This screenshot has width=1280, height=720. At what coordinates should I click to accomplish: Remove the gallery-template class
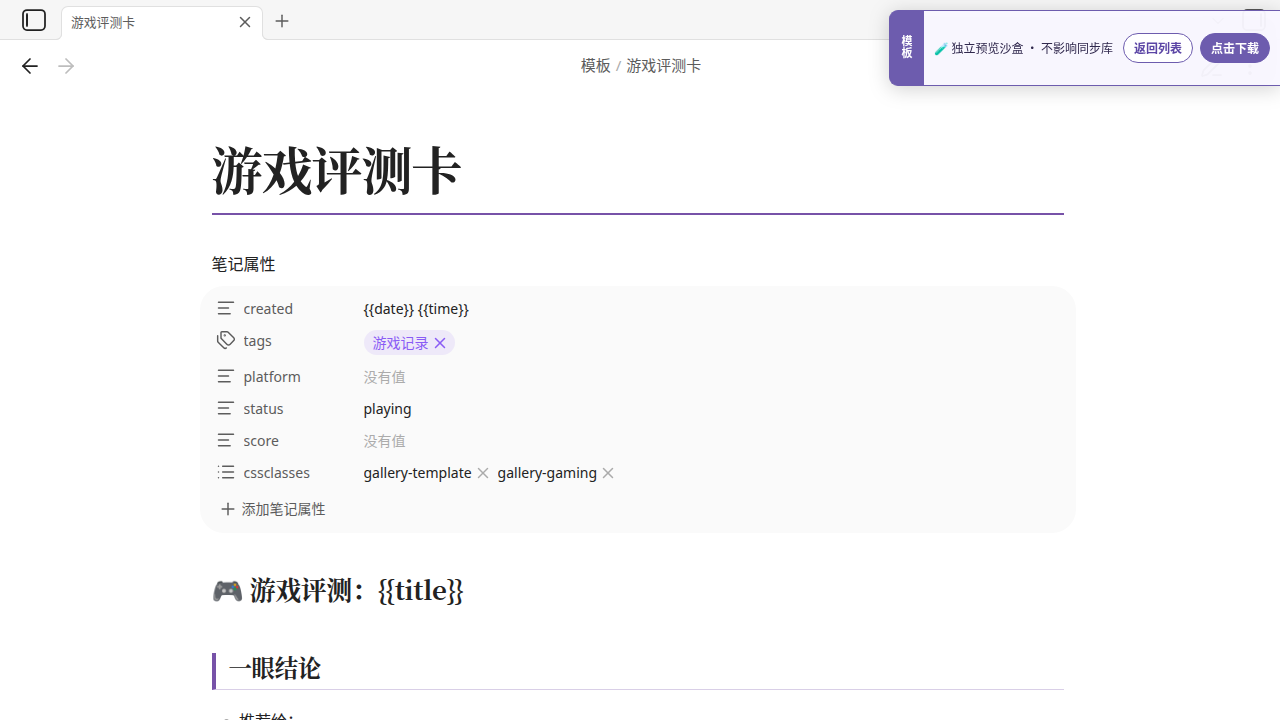[483, 473]
